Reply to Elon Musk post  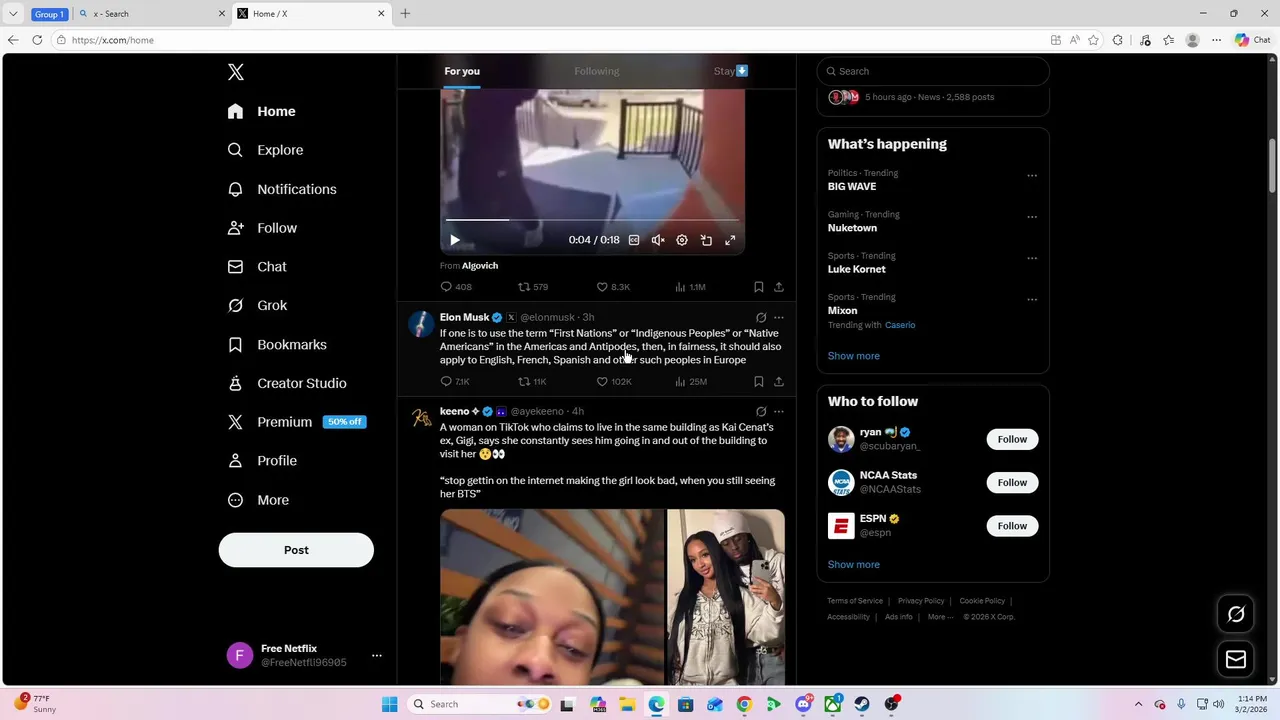pos(455,382)
